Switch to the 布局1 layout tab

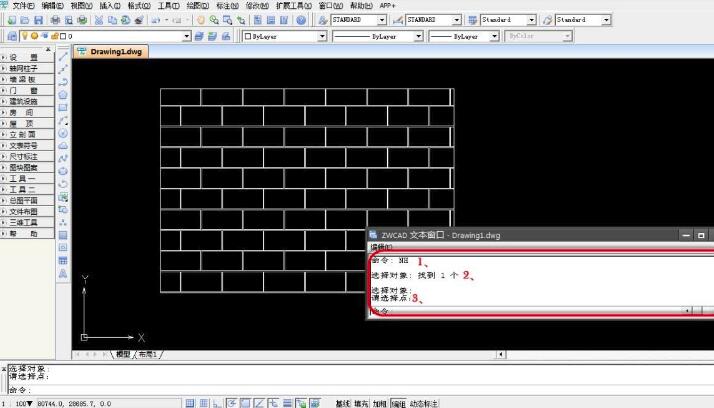148,354
